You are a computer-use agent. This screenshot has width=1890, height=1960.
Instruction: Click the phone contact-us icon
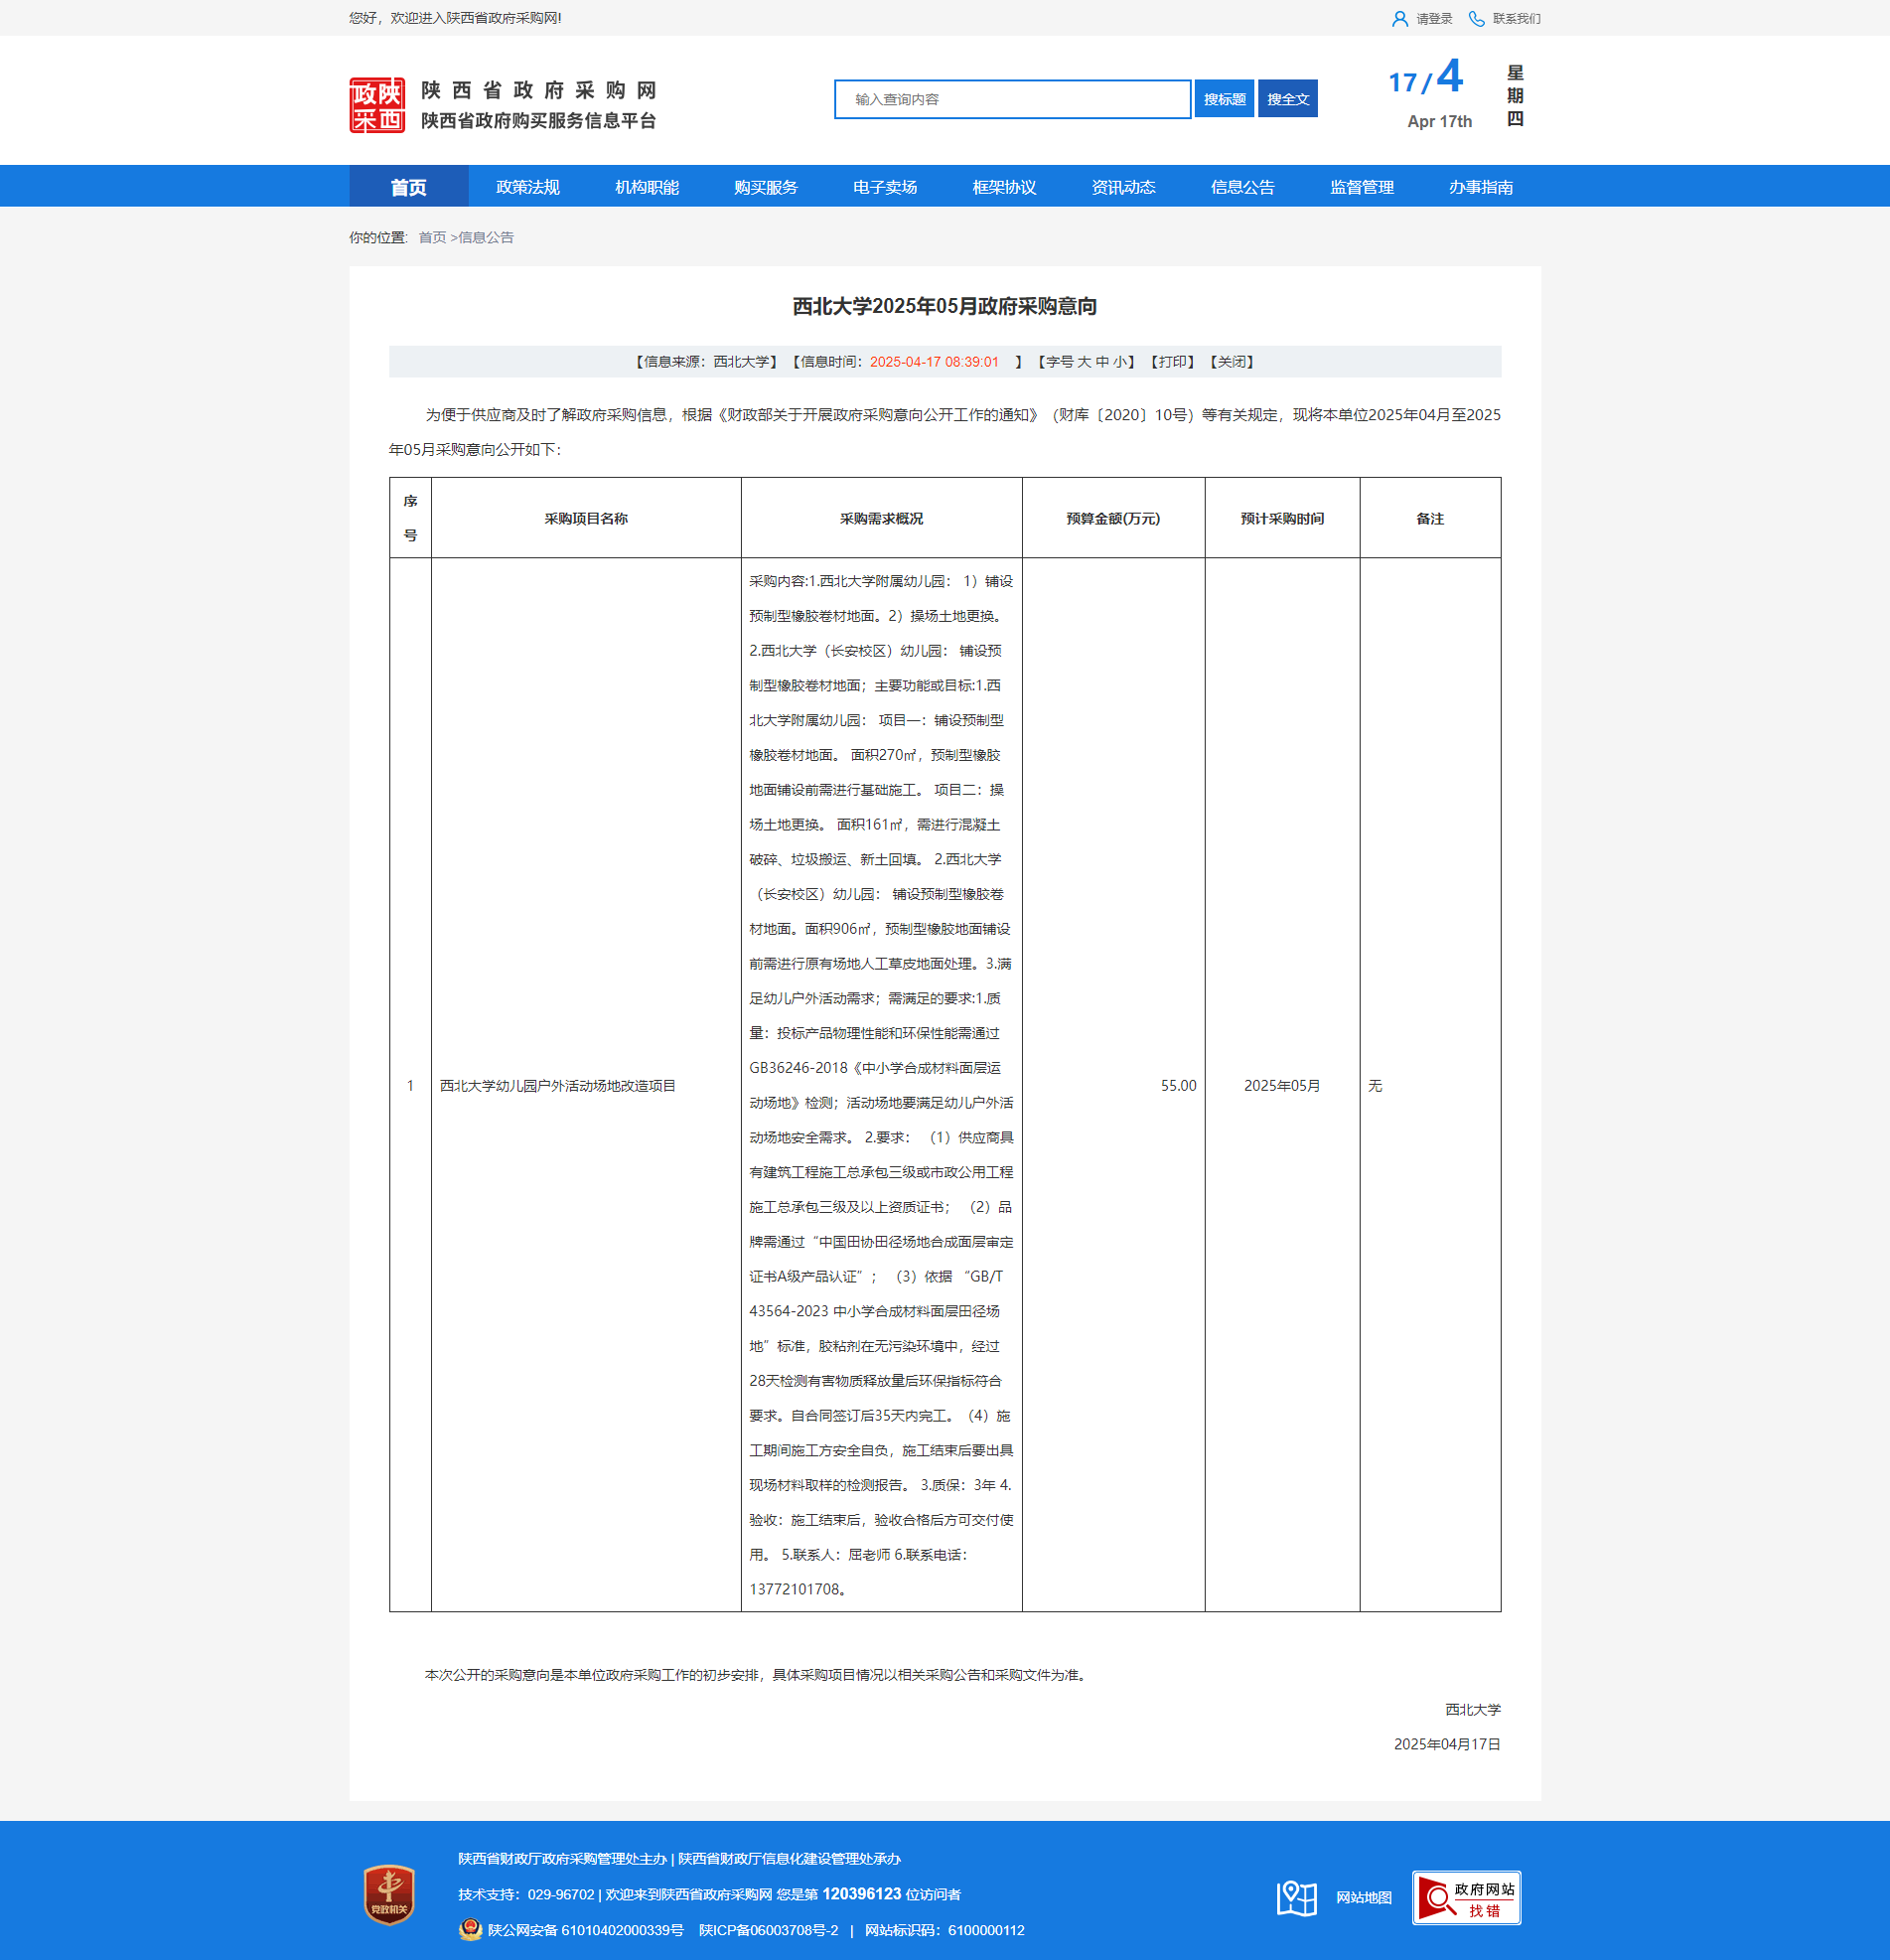tap(1476, 19)
